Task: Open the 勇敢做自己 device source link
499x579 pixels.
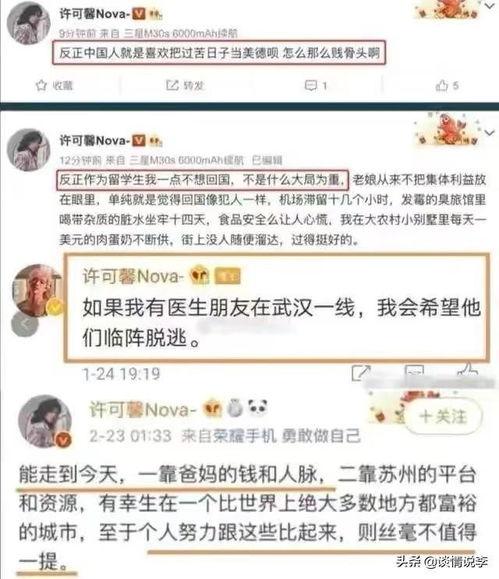Action: pyautogui.click(x=321, y=436)
